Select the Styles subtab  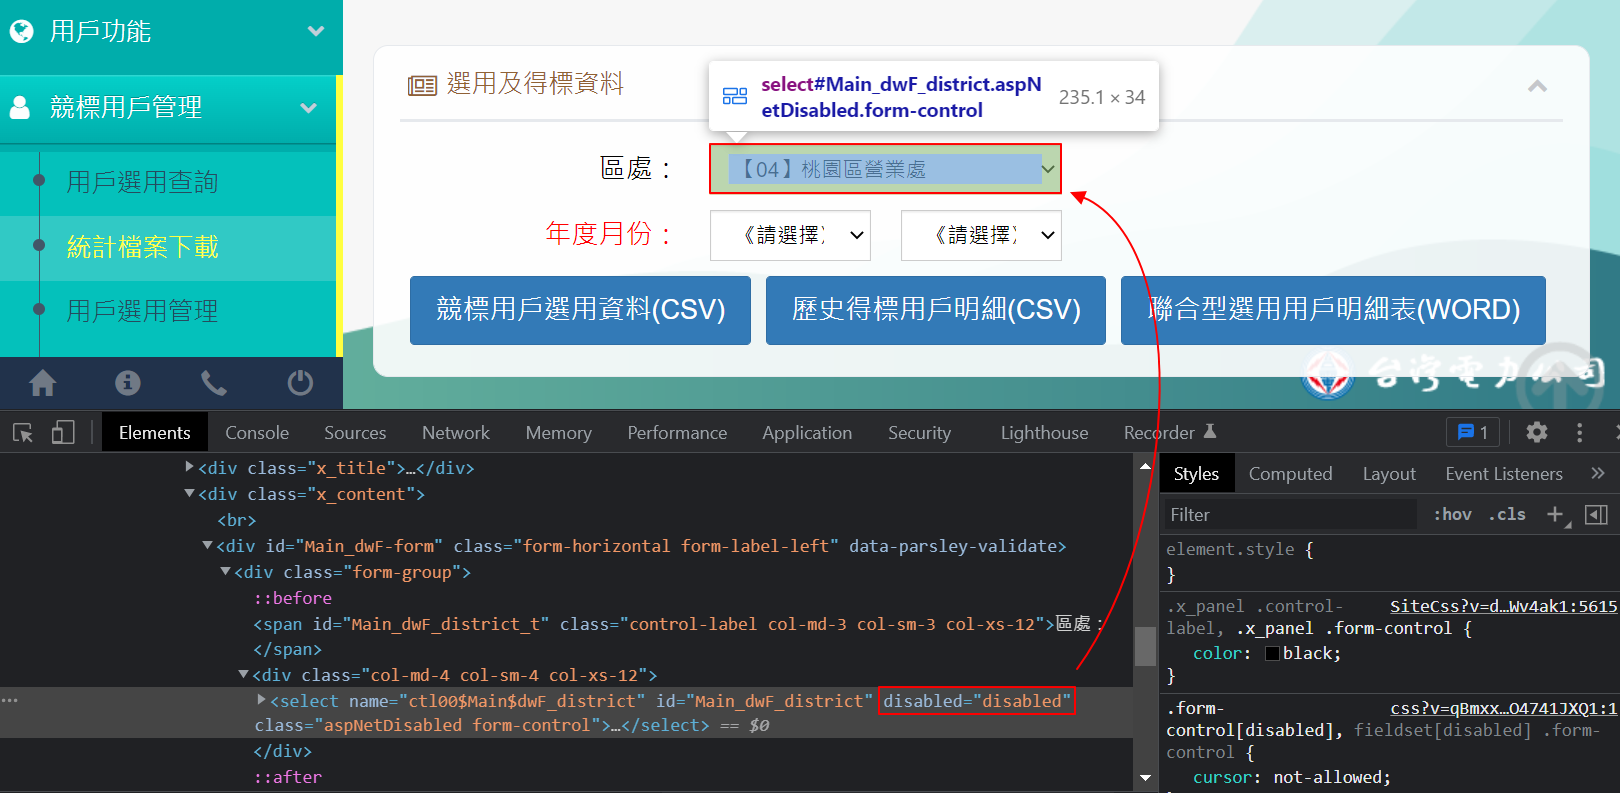pyautogui.click(x=1196, y=473)
